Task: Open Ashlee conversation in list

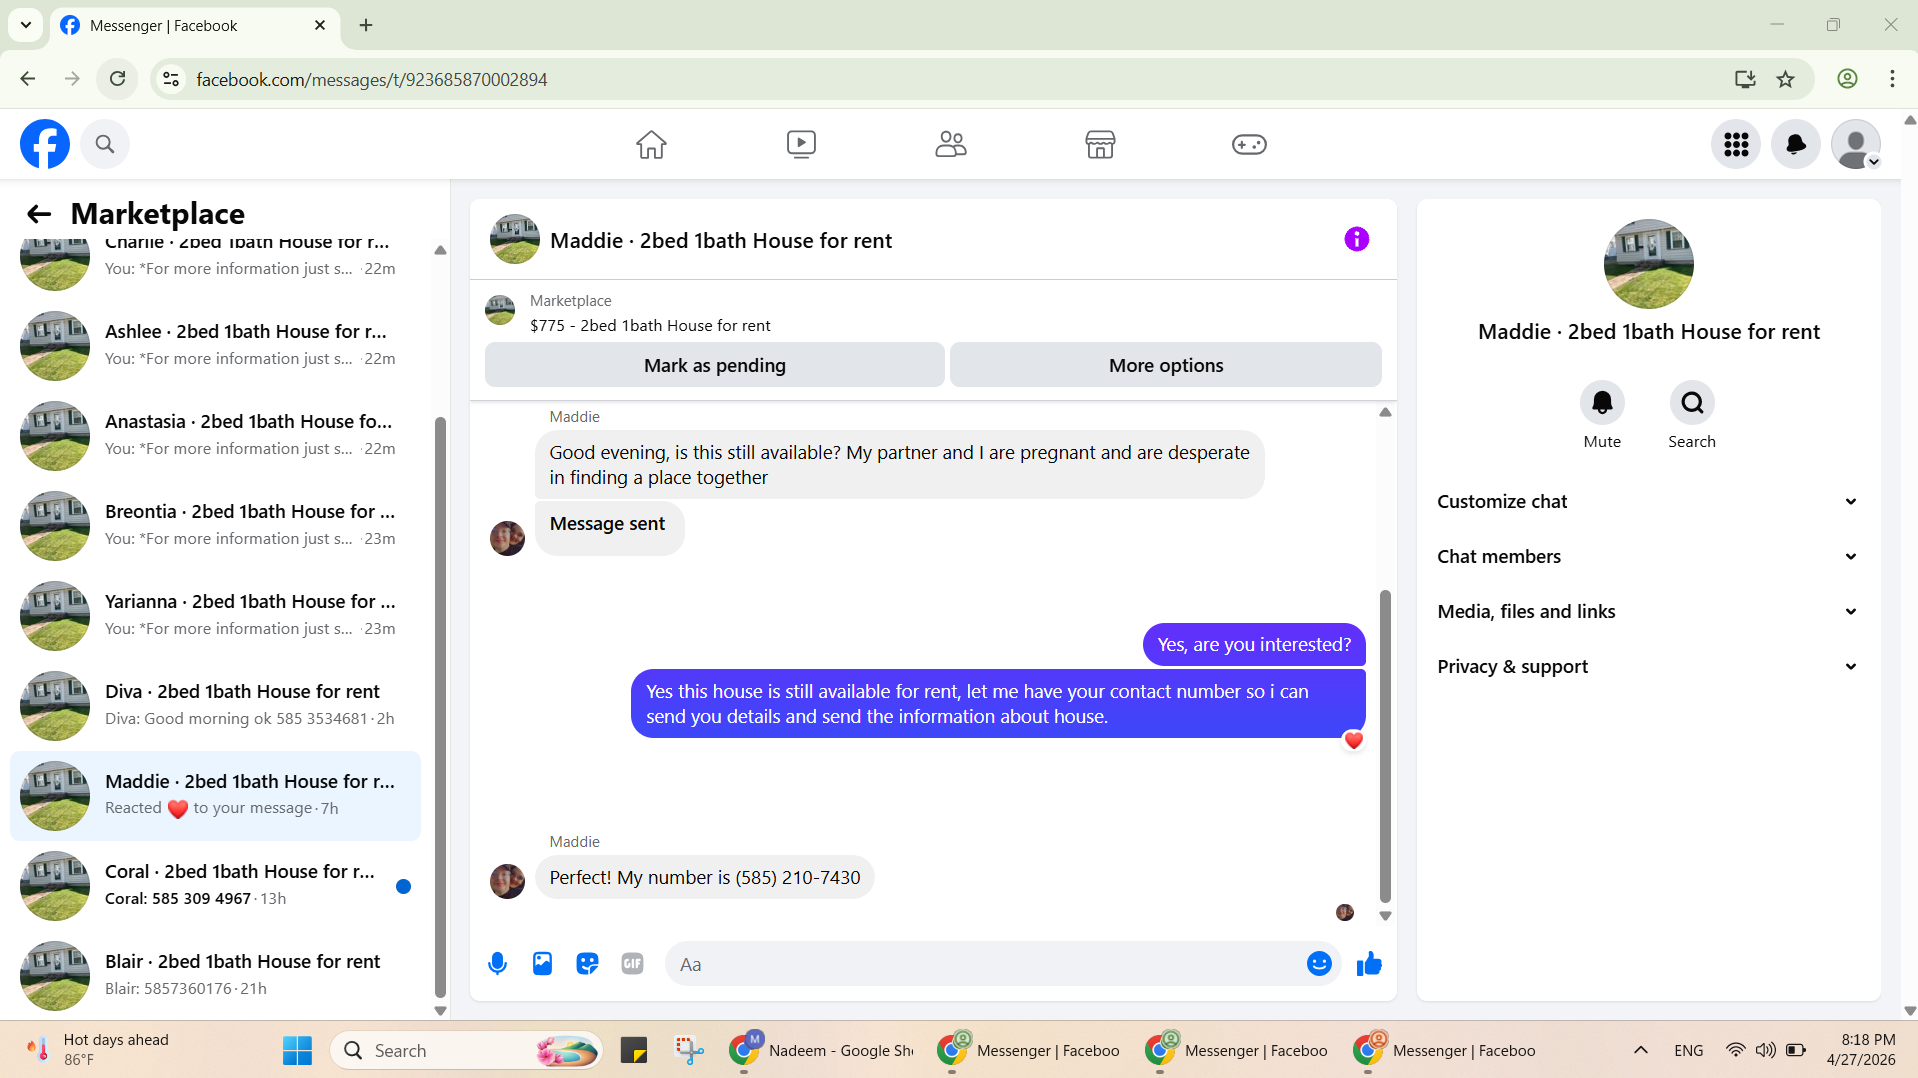Action: pos(215,346)
